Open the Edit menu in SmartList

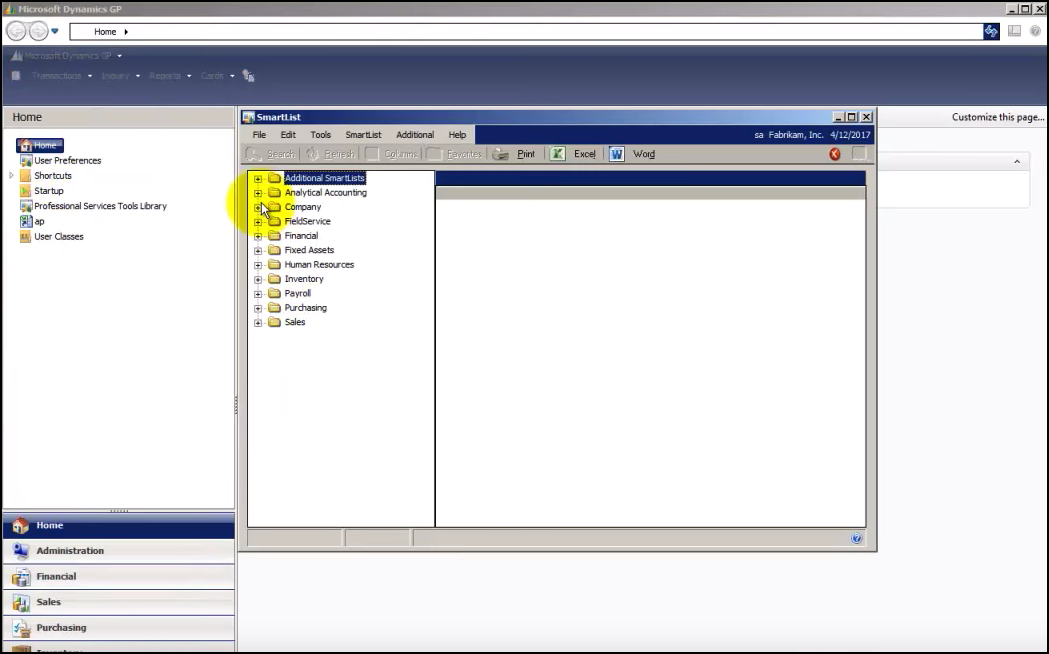pyautogui.click(x=288, y=135)
